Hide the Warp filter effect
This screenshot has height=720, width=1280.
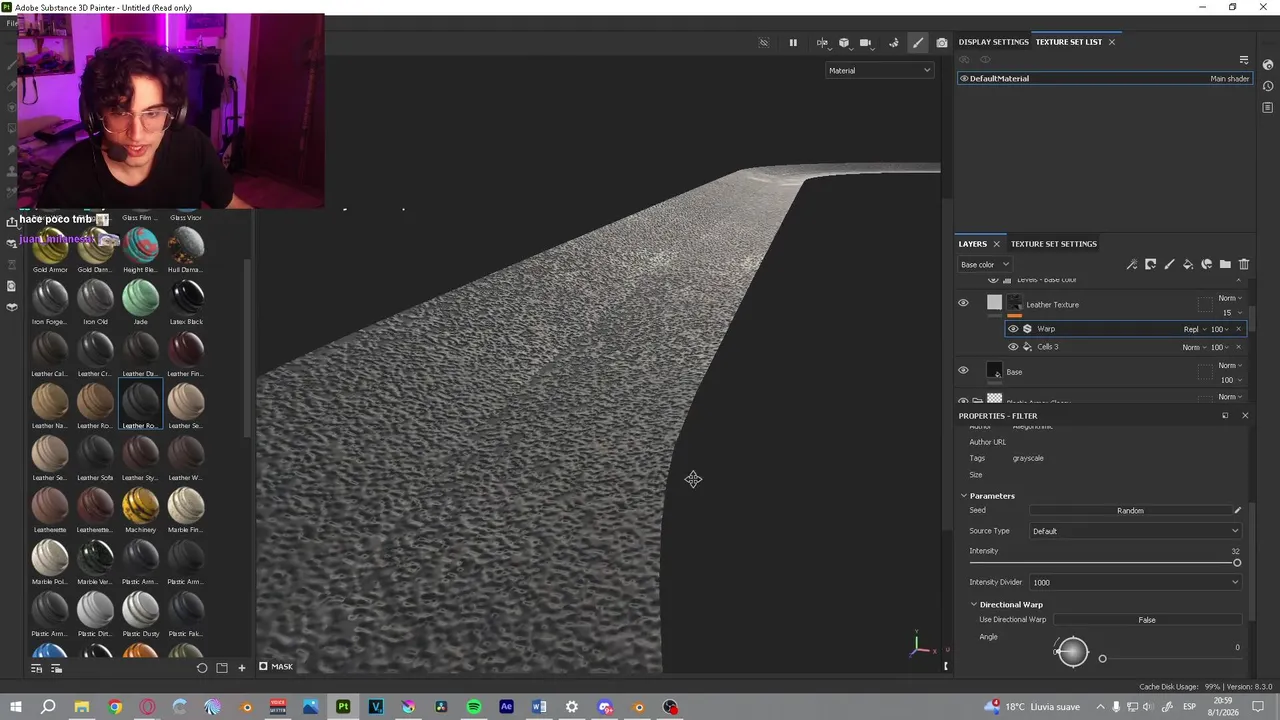1013,329
